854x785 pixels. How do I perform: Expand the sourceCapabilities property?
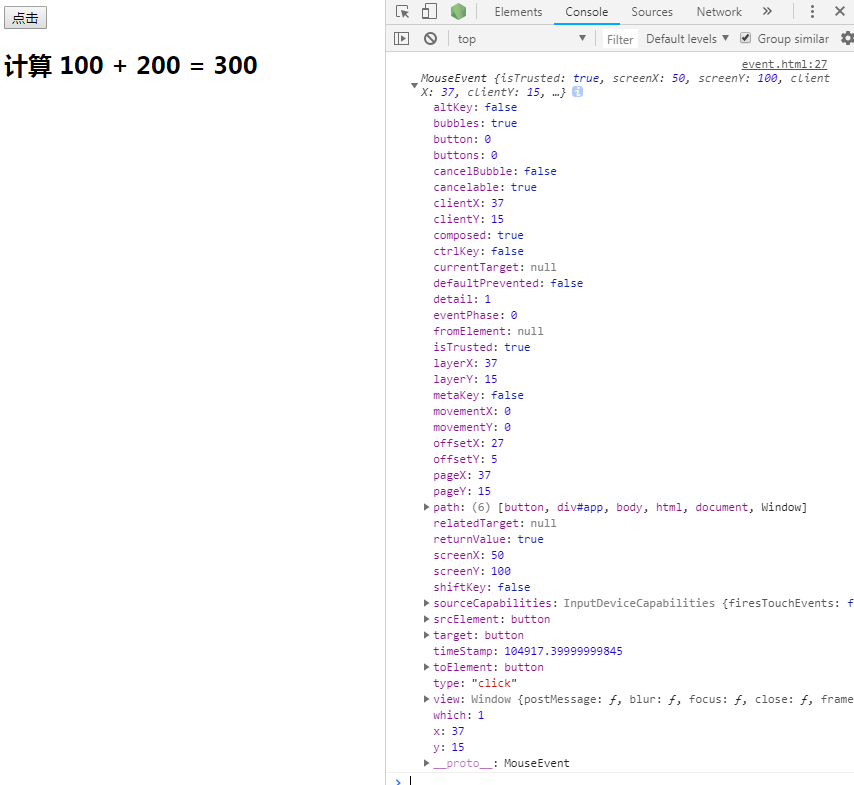pos(427,603)
